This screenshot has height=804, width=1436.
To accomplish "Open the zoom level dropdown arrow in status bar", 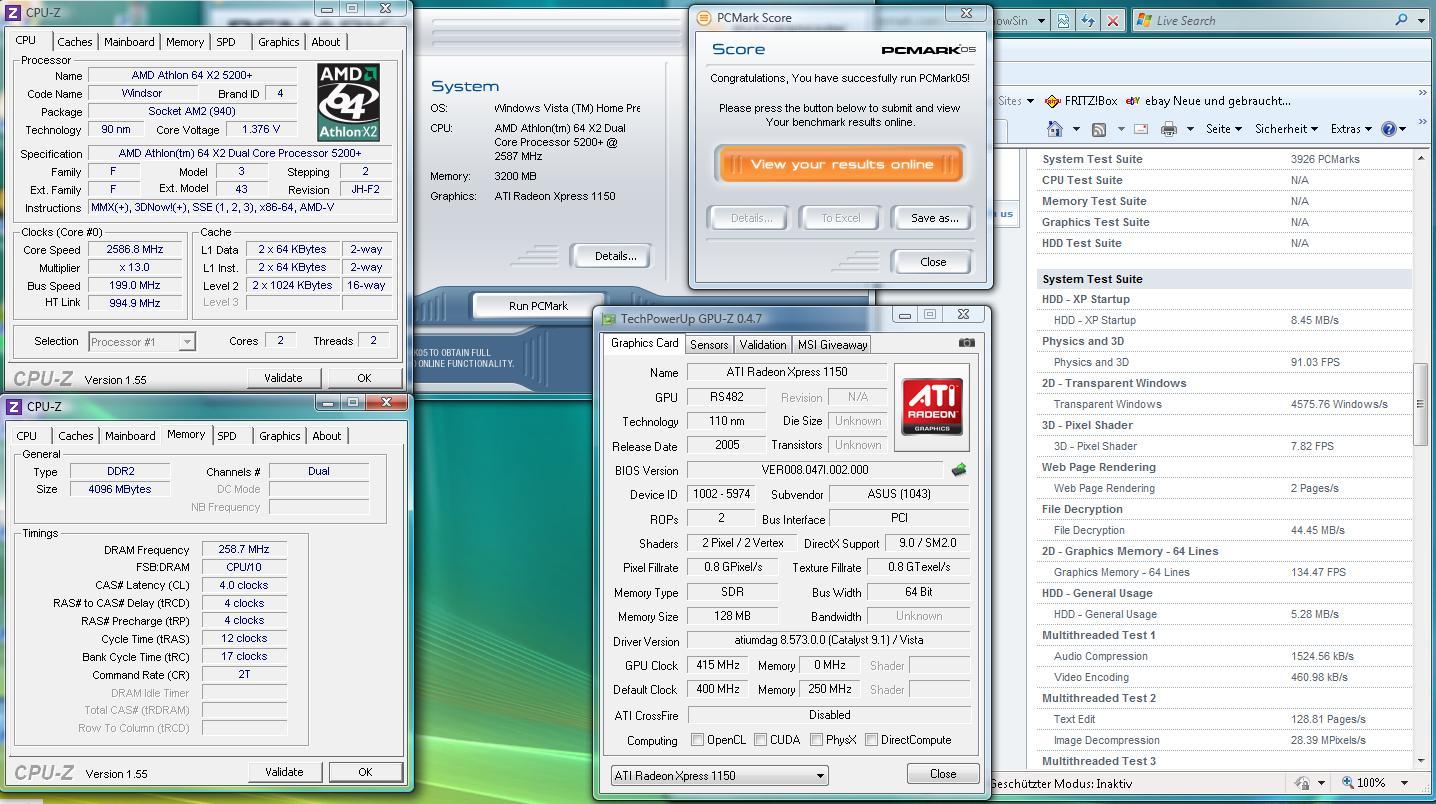I will pos(1404,783).
